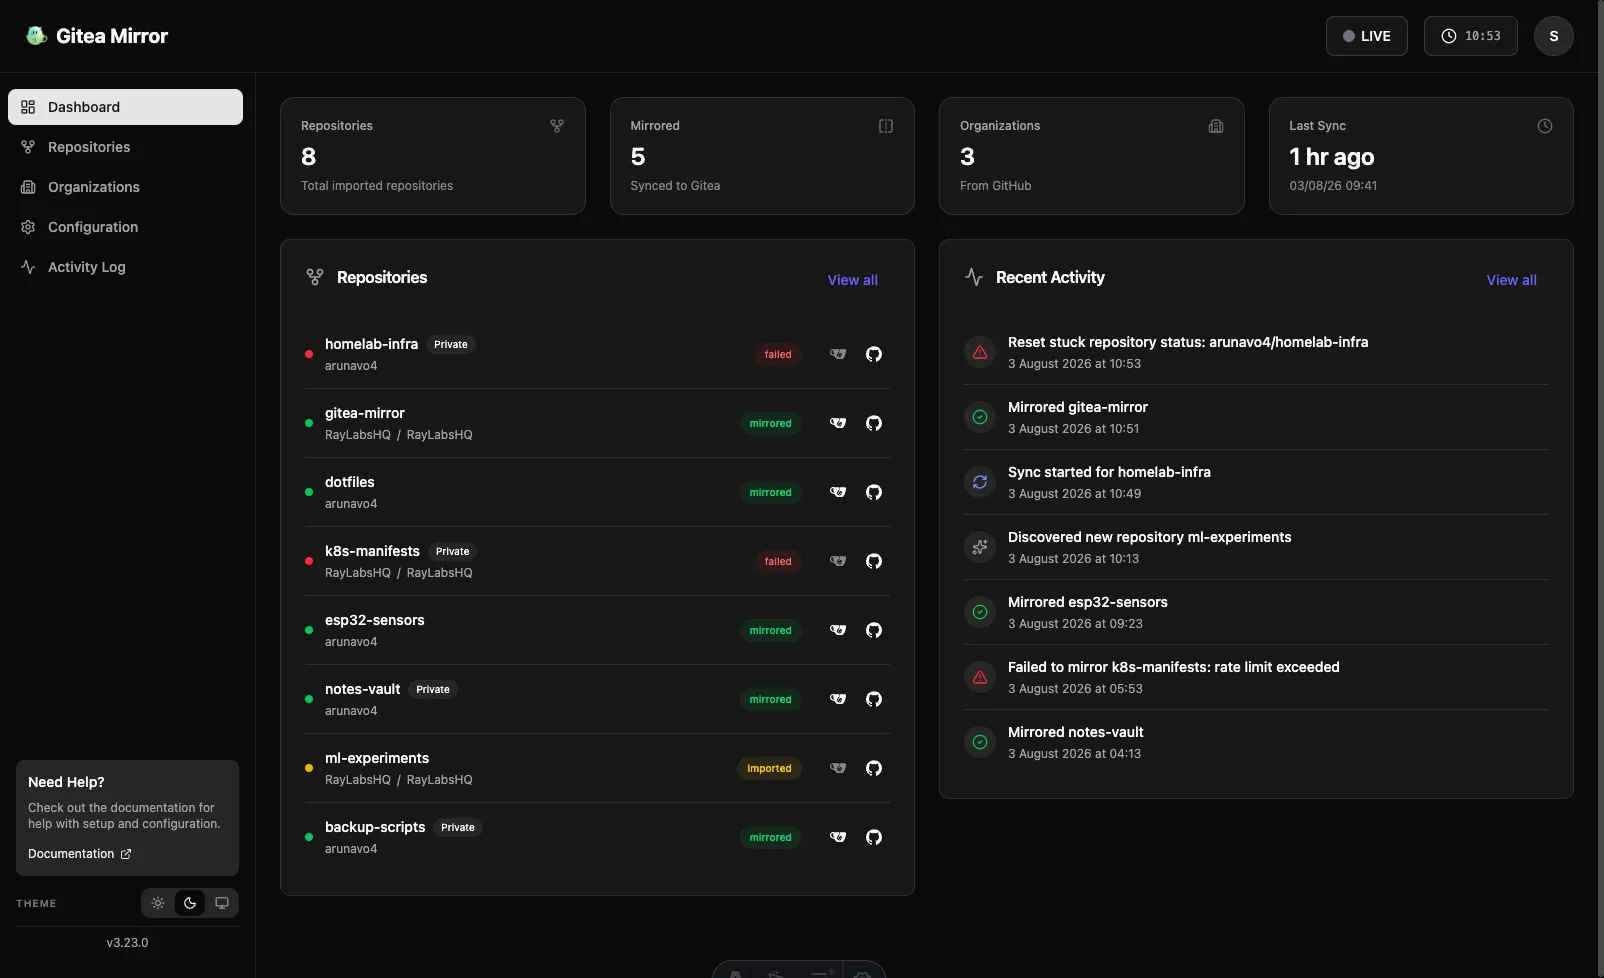The height and width of the screenshot is (978, 1604).
Task: Open GitHub link for homelab-infra
Action: click(874, 354)
